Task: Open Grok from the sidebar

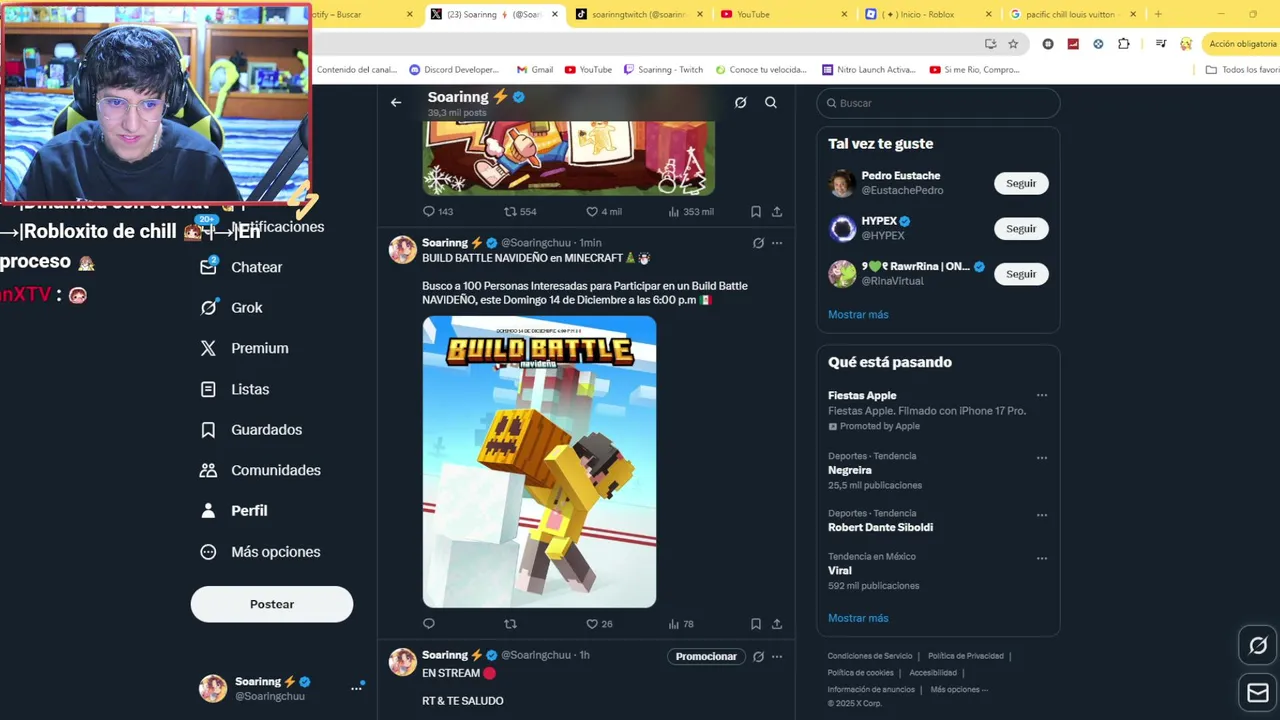Action: coord(231,308)
